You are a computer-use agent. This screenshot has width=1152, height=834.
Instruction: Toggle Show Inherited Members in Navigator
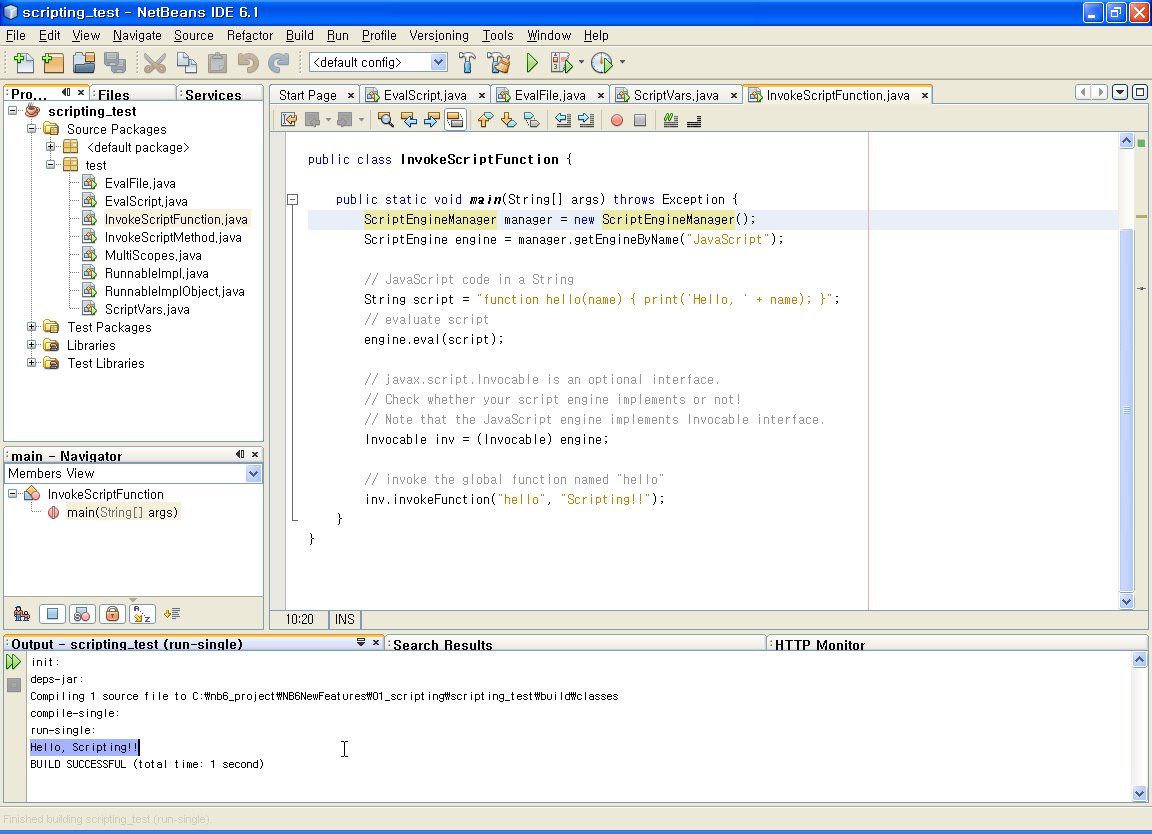pyautogui.click(x=22, y=614)
